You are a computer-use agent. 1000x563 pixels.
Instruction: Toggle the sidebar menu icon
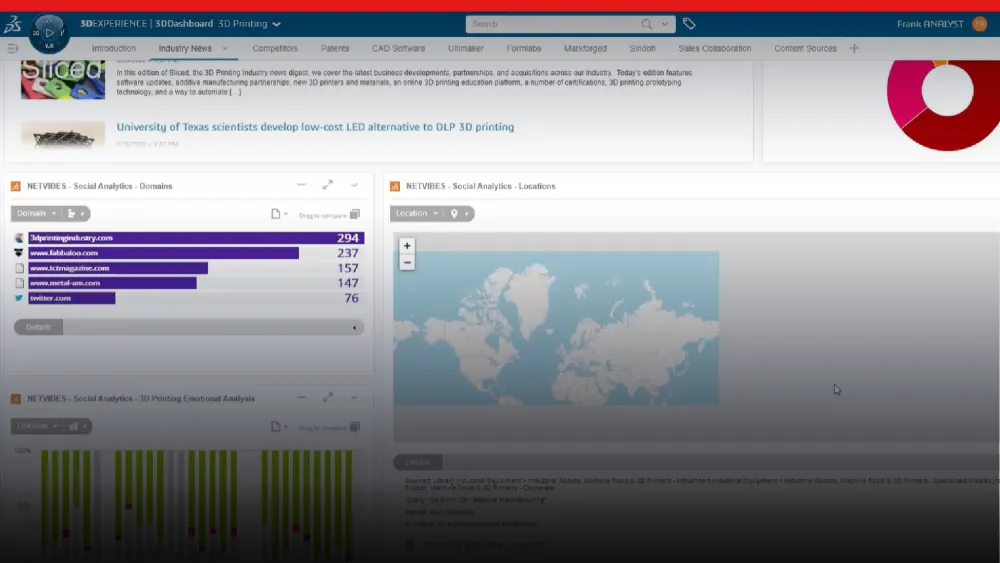coord(12,48)
